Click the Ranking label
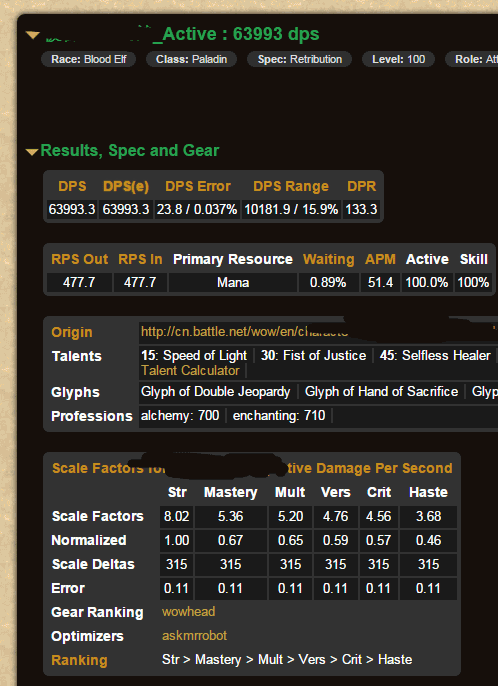 coord(79,660)
